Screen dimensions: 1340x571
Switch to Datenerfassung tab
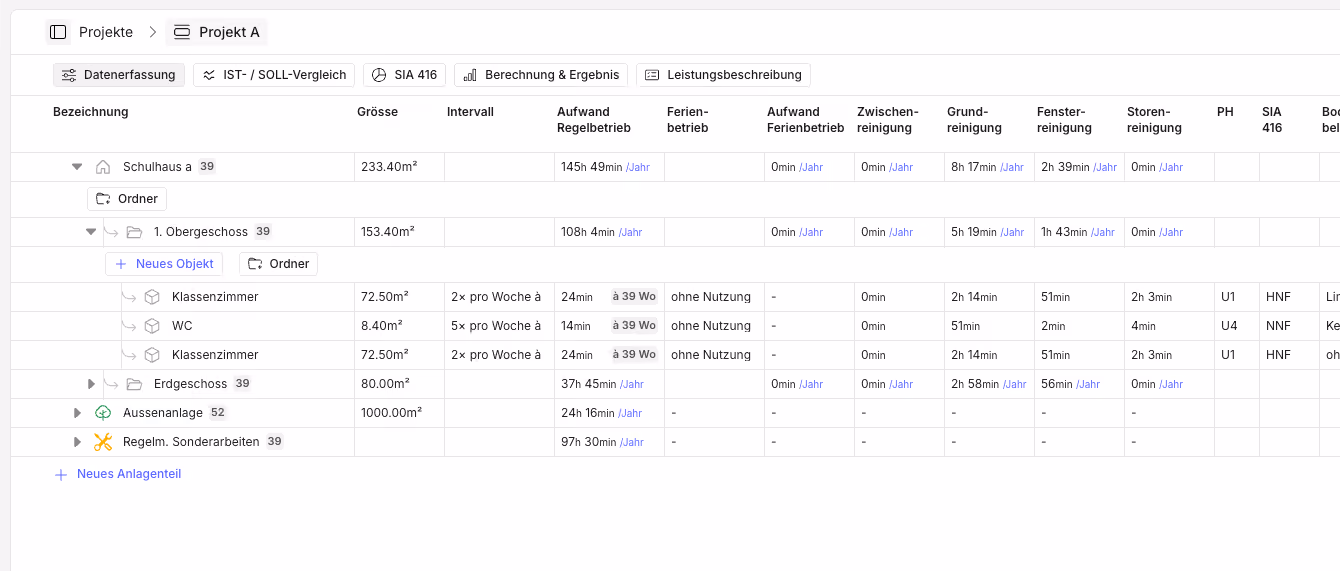tap(119, 75)
